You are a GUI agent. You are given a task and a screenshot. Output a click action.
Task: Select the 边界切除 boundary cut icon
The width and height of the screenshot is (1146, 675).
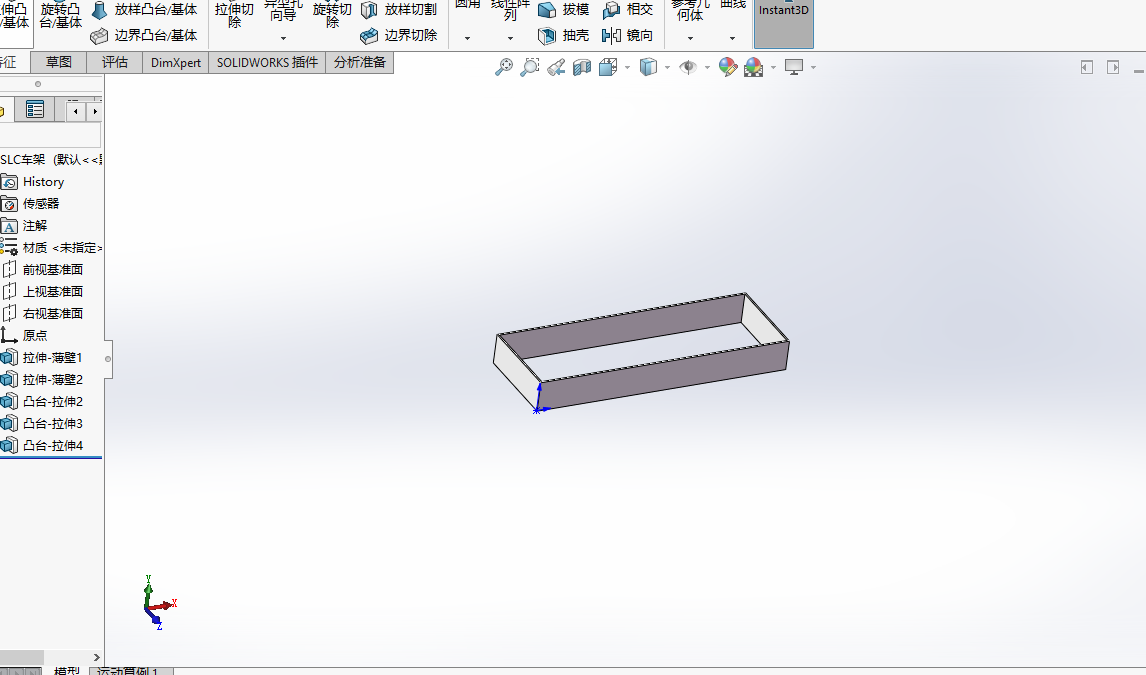[x=369, y=36]
